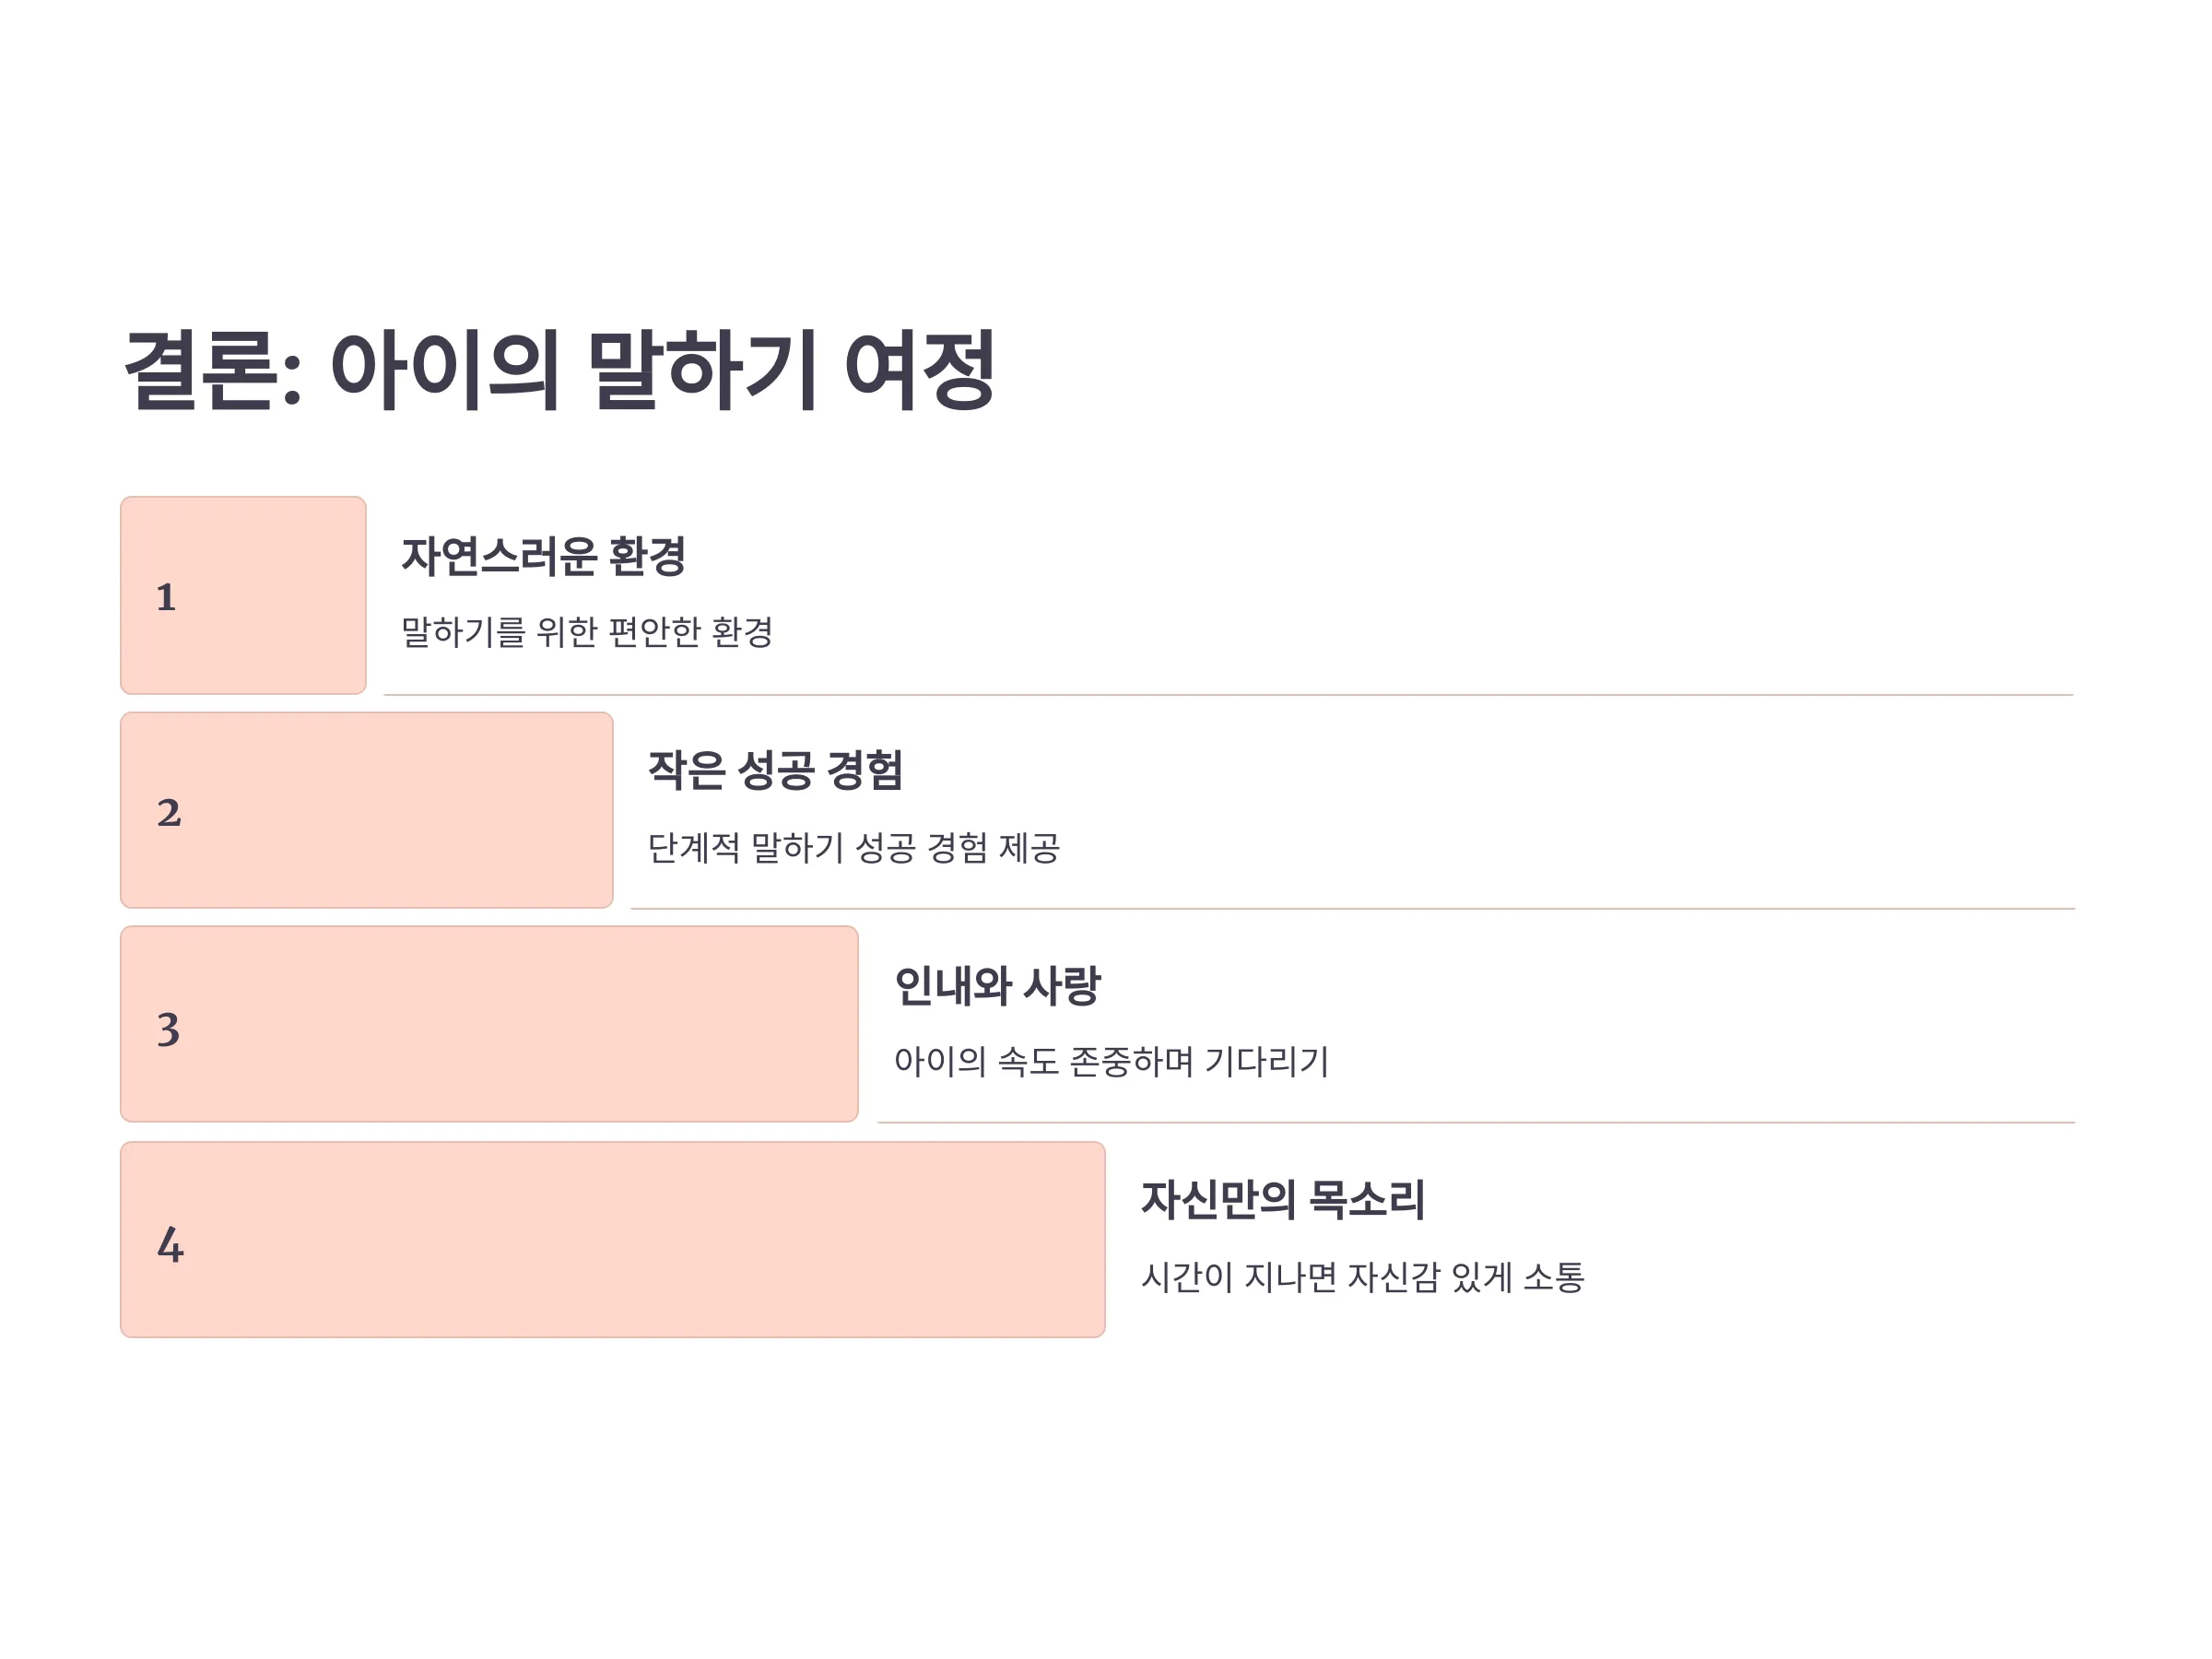Screen dimensions: 2212x1659
Task: Click the number 4 label
Action: coord(170,1245)
